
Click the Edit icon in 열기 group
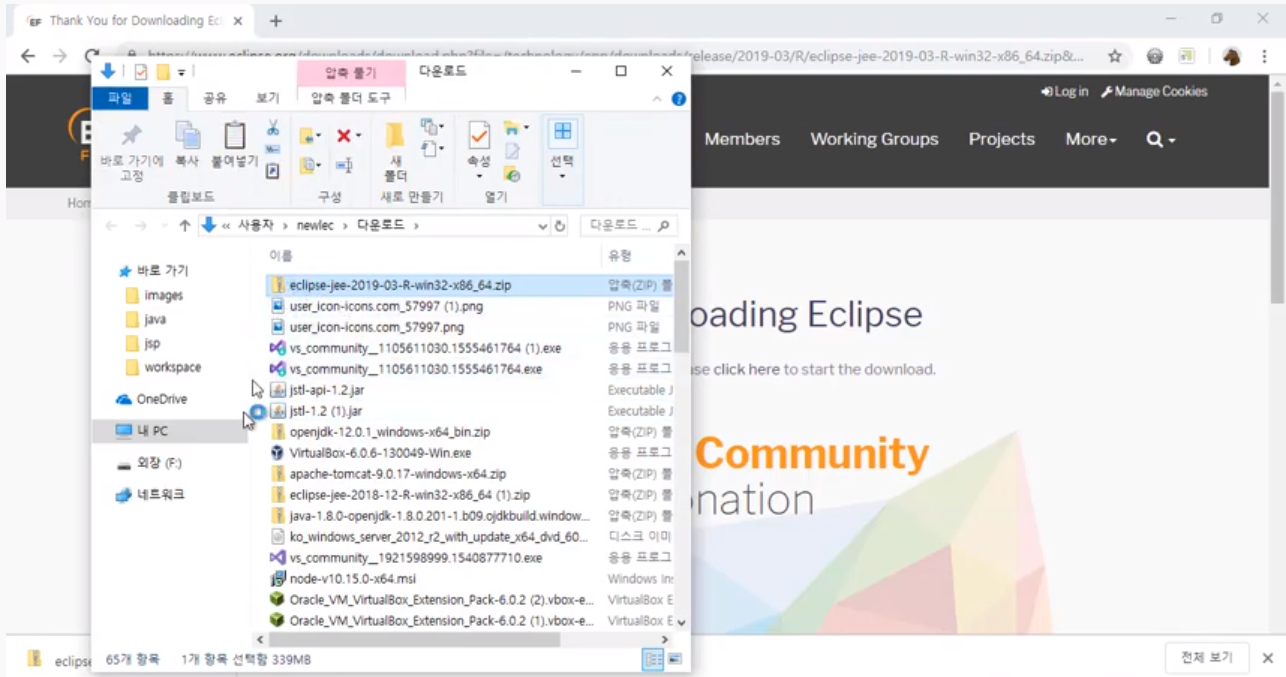click(x=512, y=151)
